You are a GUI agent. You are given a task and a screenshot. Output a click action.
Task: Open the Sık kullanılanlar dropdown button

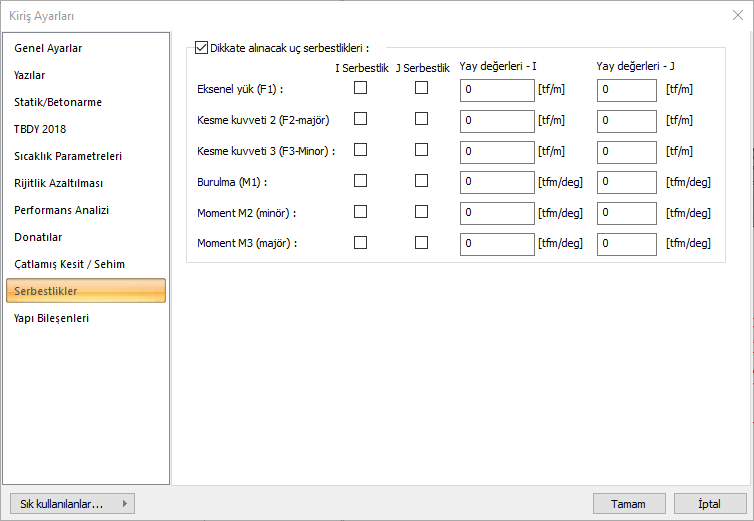[71, 503]
